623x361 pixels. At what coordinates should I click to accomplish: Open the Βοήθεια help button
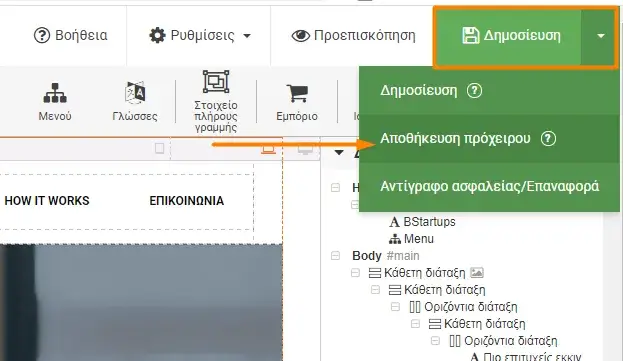pos(70,36)
